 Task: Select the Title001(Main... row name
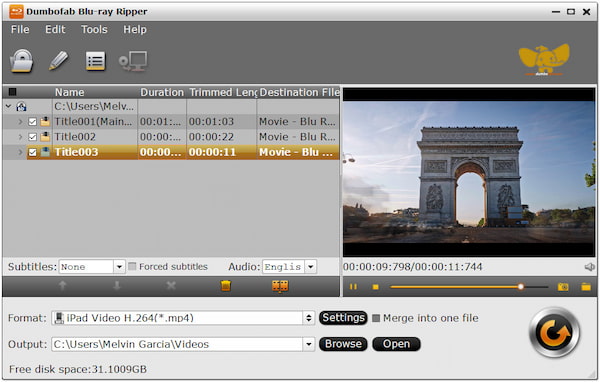point(93,122)
